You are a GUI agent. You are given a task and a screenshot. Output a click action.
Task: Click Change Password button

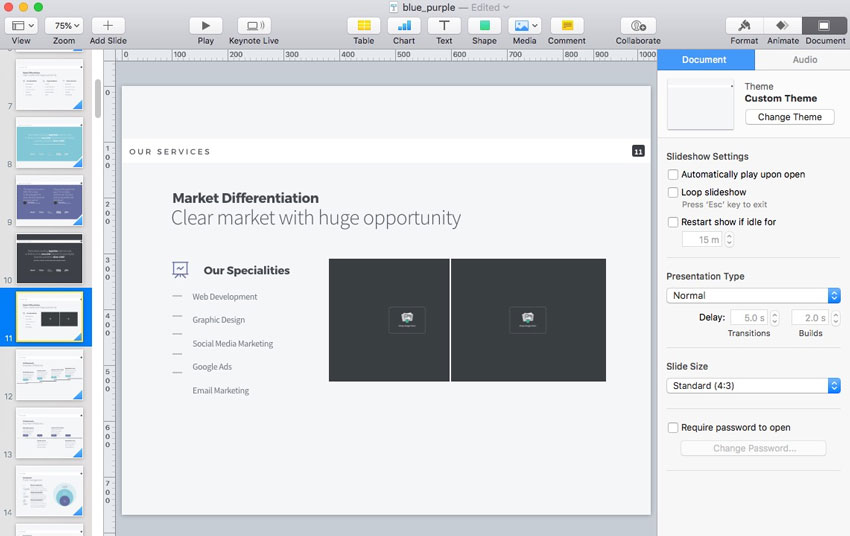click(754, 448)
